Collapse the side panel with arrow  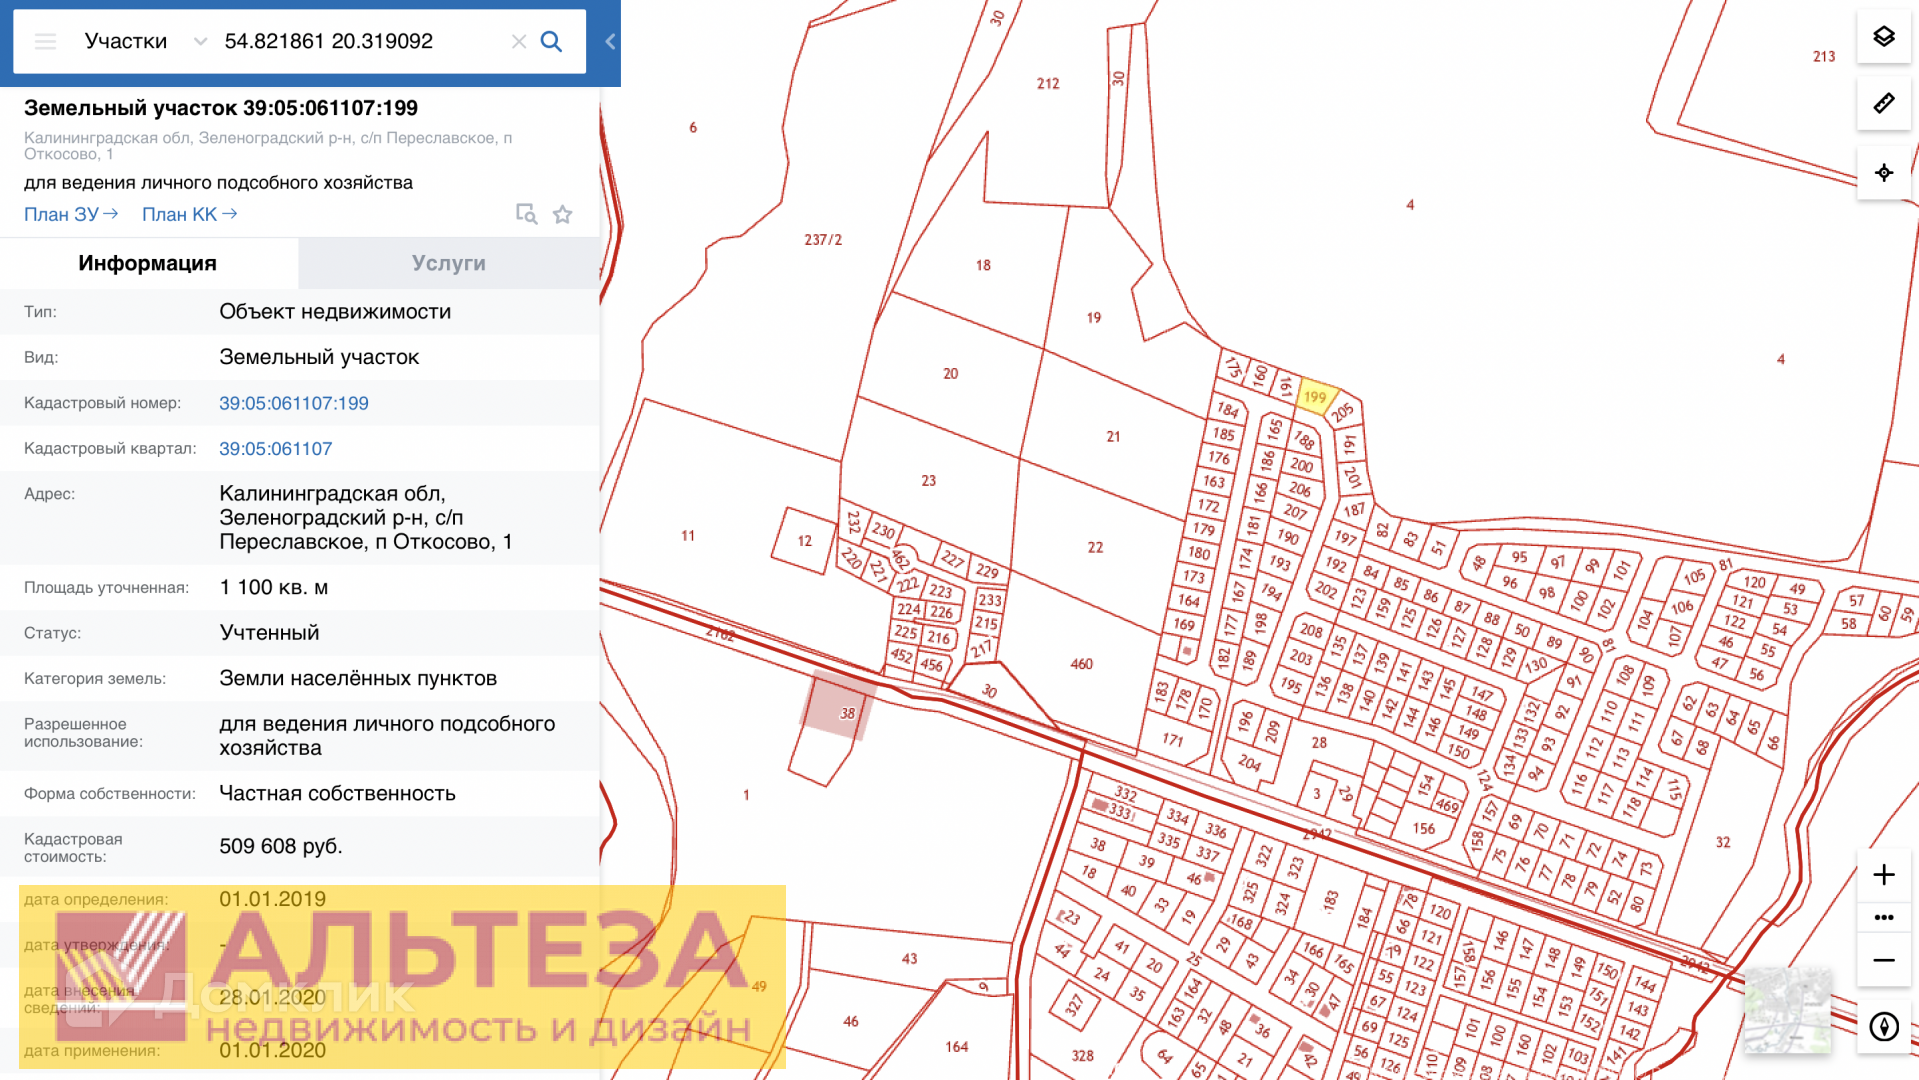coord(609,41)
